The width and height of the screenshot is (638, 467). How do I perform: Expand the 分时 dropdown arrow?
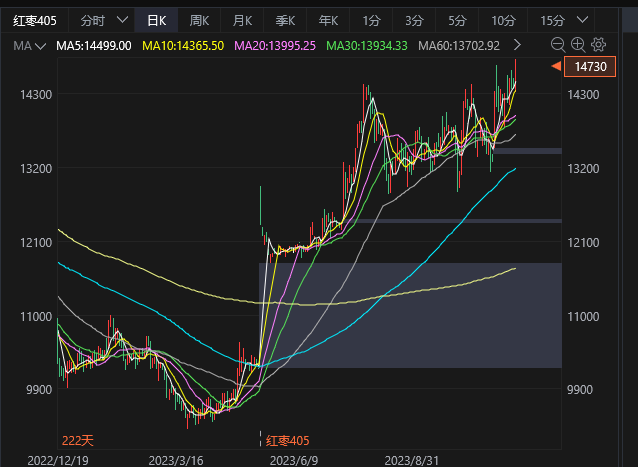click(122, 20)
